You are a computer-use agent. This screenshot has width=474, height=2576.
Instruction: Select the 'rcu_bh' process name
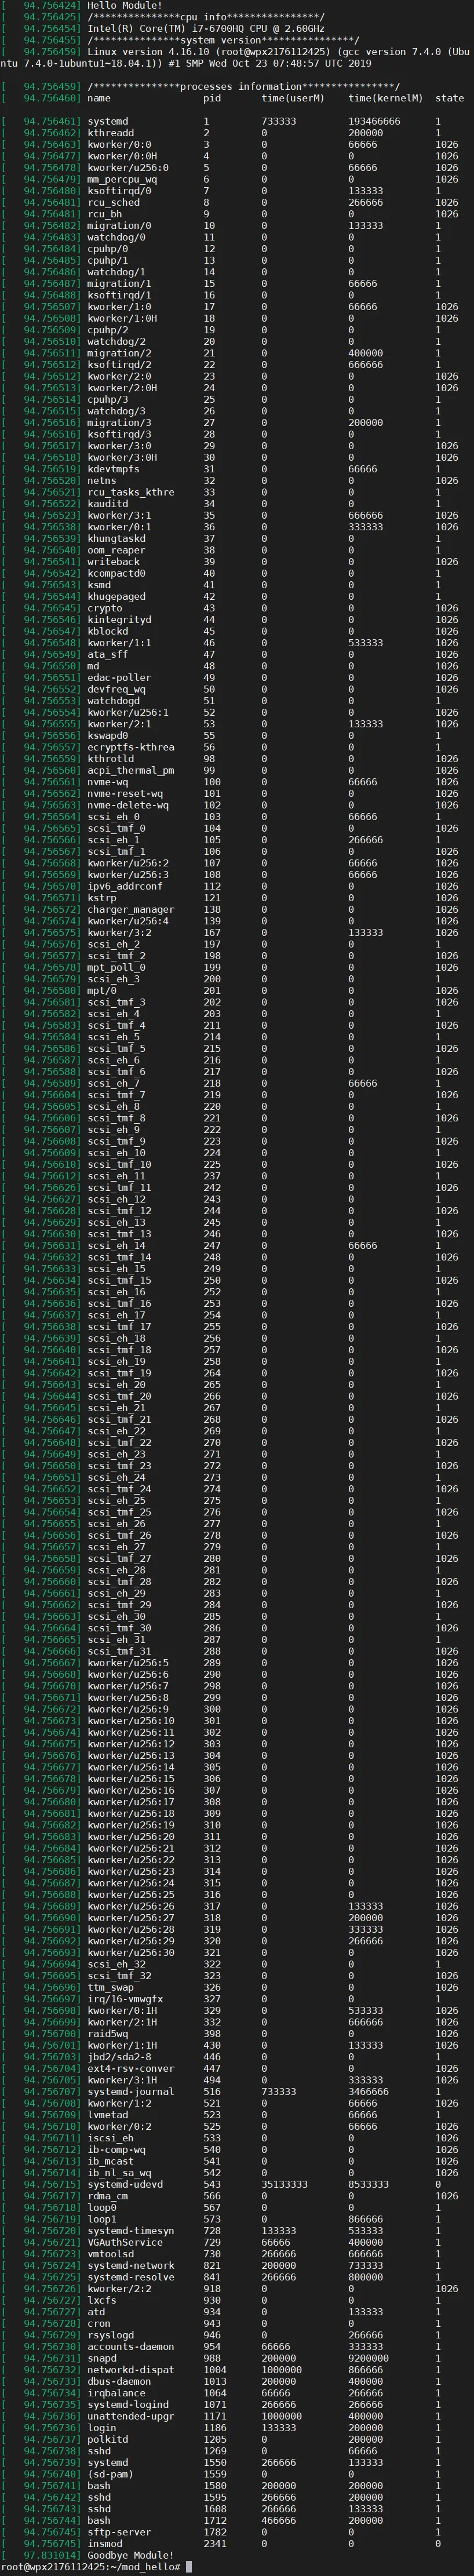click(x=104, y=214)
